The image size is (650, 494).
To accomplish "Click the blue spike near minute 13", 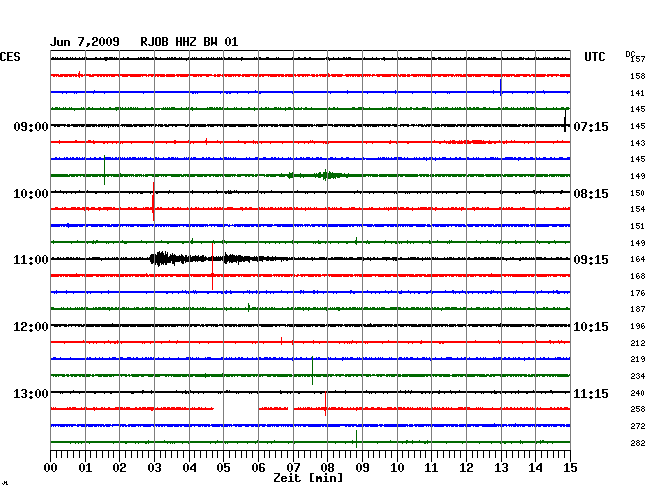I will tap(501, 88).
